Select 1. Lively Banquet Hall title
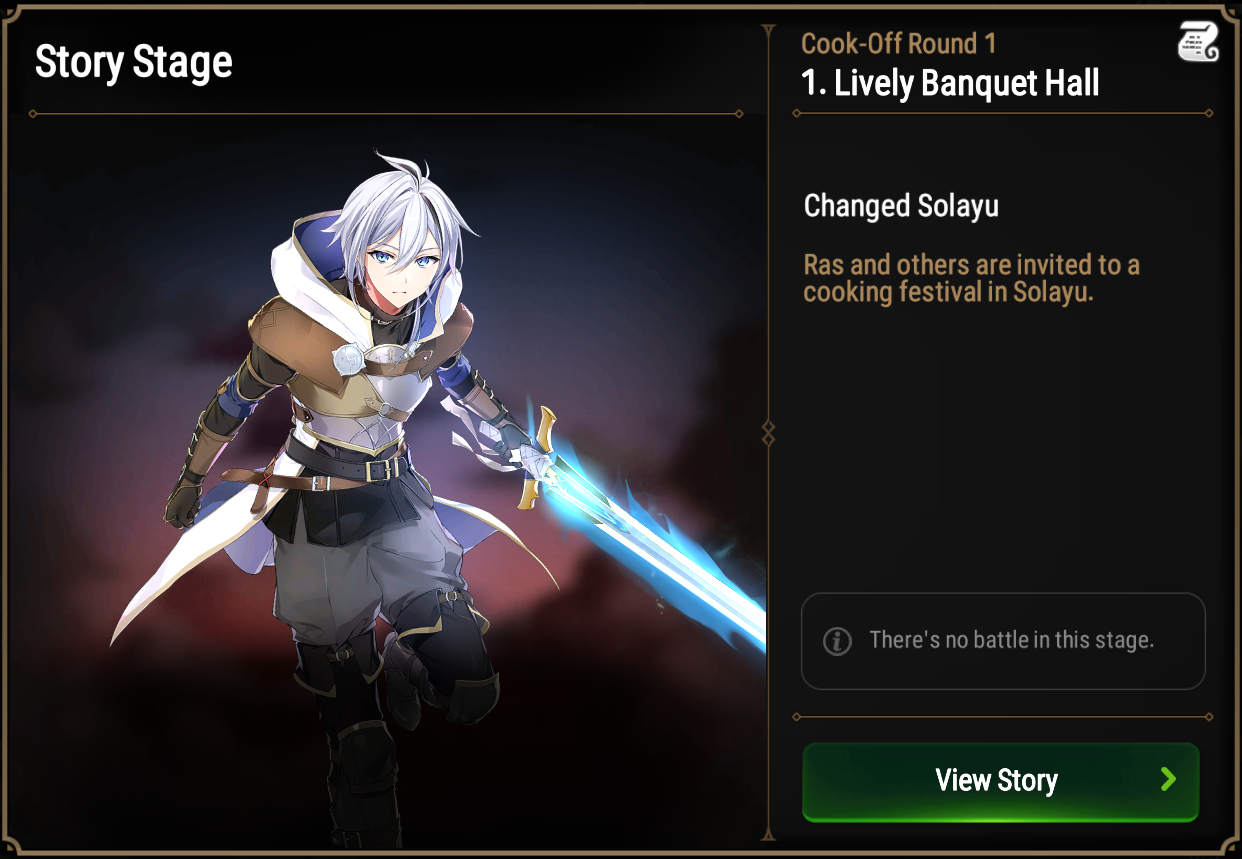 950,83
